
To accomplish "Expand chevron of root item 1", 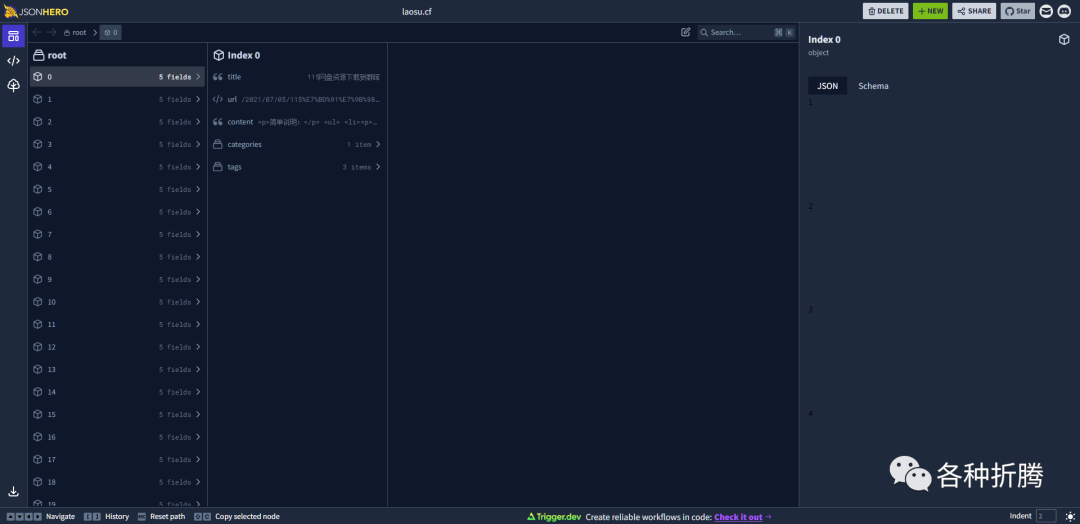I will (x=198, y=99).
